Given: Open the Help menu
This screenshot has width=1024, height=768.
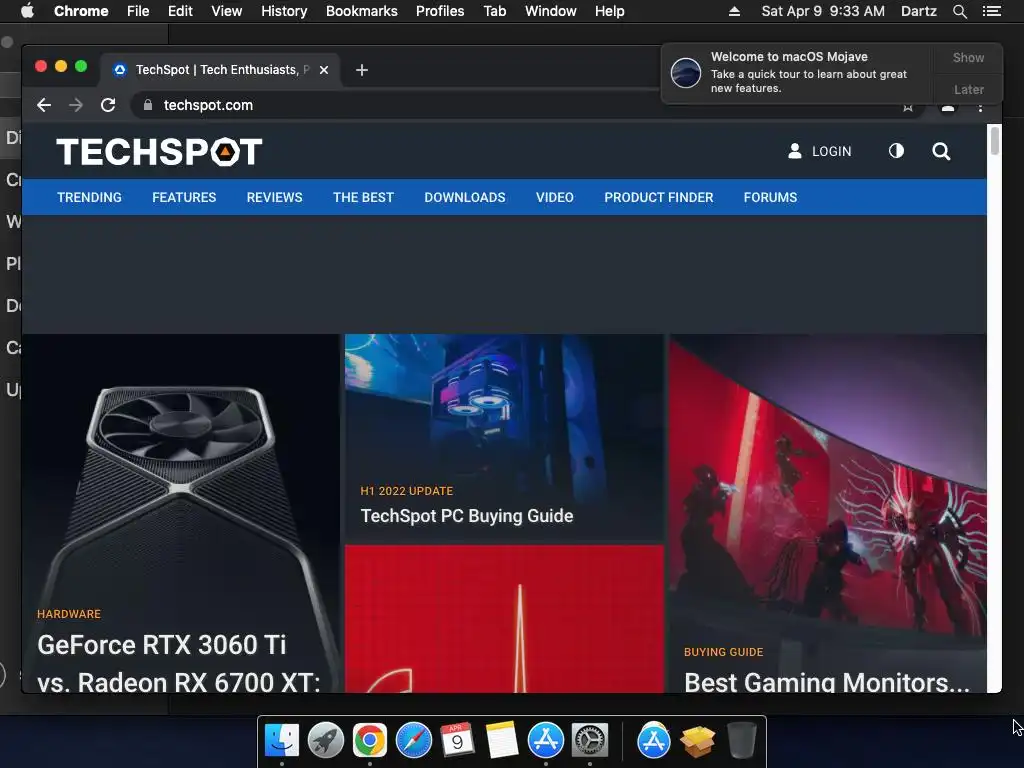Looking at the screenshot, I should point(609,11).
